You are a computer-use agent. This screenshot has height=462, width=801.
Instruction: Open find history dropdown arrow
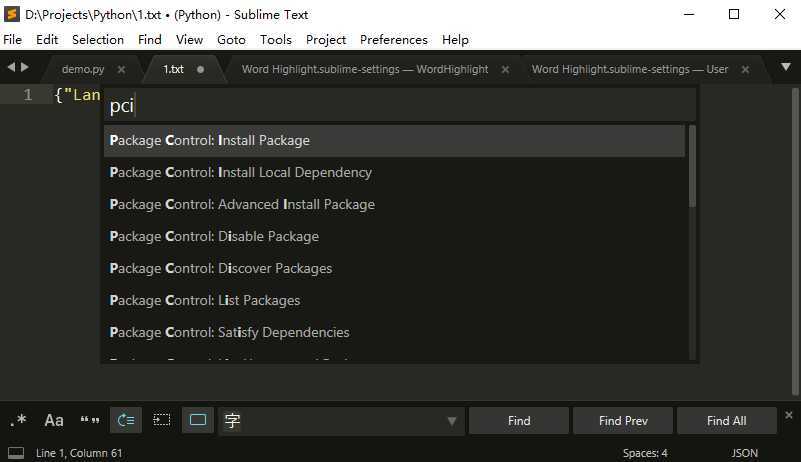coord(452,421)
